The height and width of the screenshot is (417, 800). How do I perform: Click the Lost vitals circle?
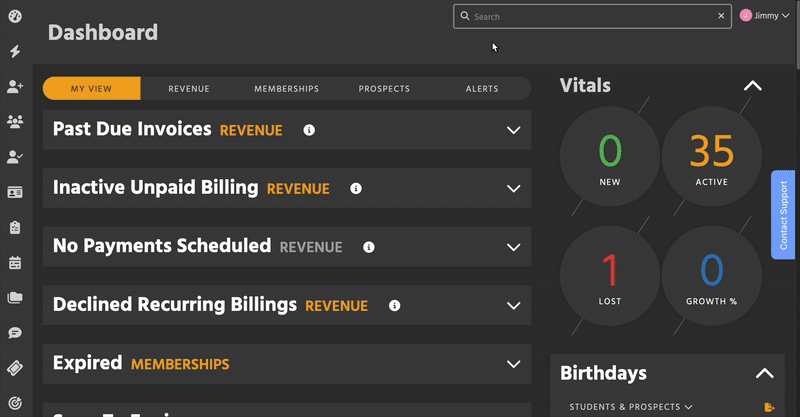(x=610, y=276)
